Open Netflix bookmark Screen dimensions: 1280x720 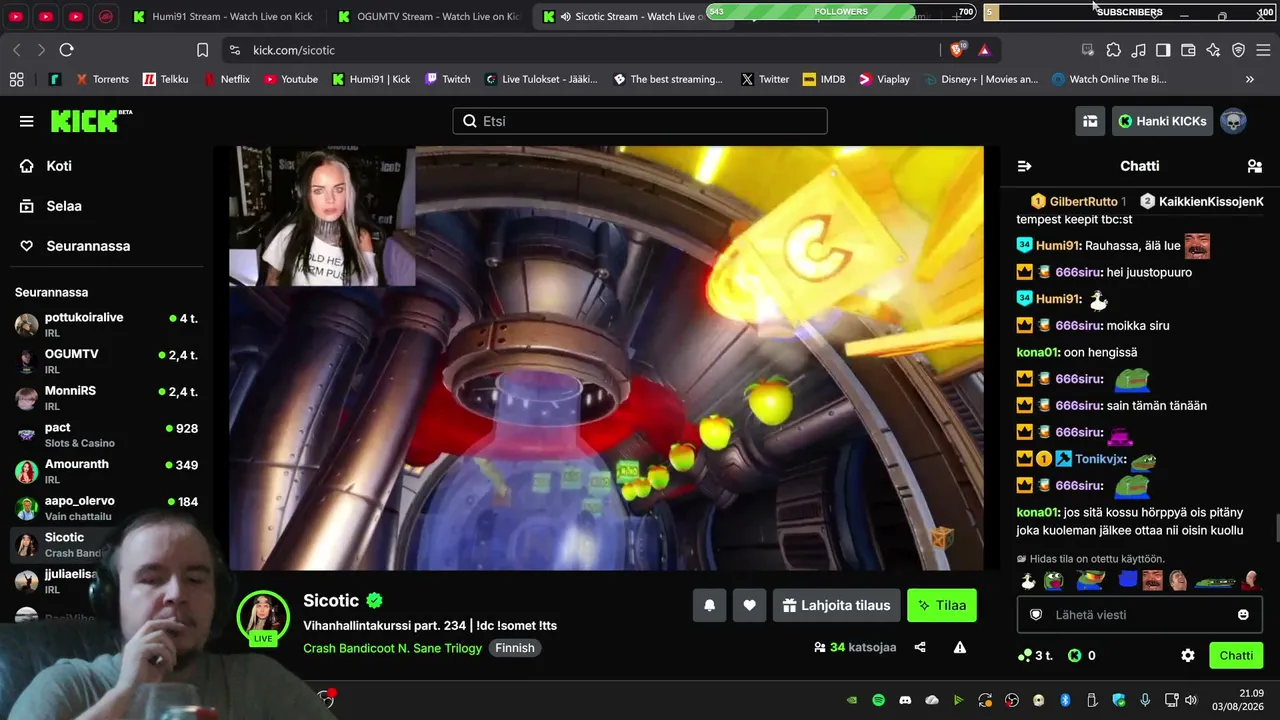click(x=226, y=79)
